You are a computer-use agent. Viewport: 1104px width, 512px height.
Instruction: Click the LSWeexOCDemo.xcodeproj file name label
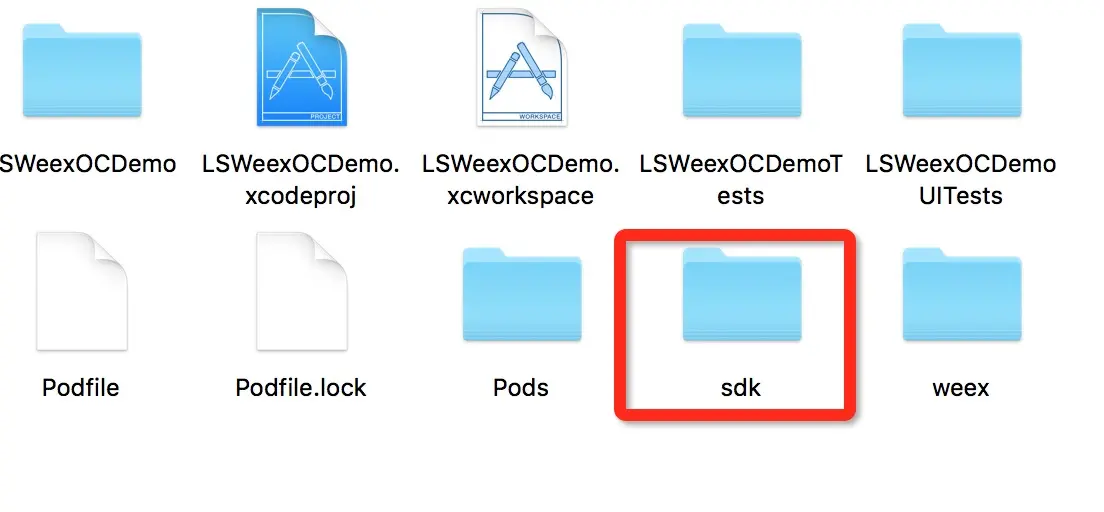[x=301, y=180]
